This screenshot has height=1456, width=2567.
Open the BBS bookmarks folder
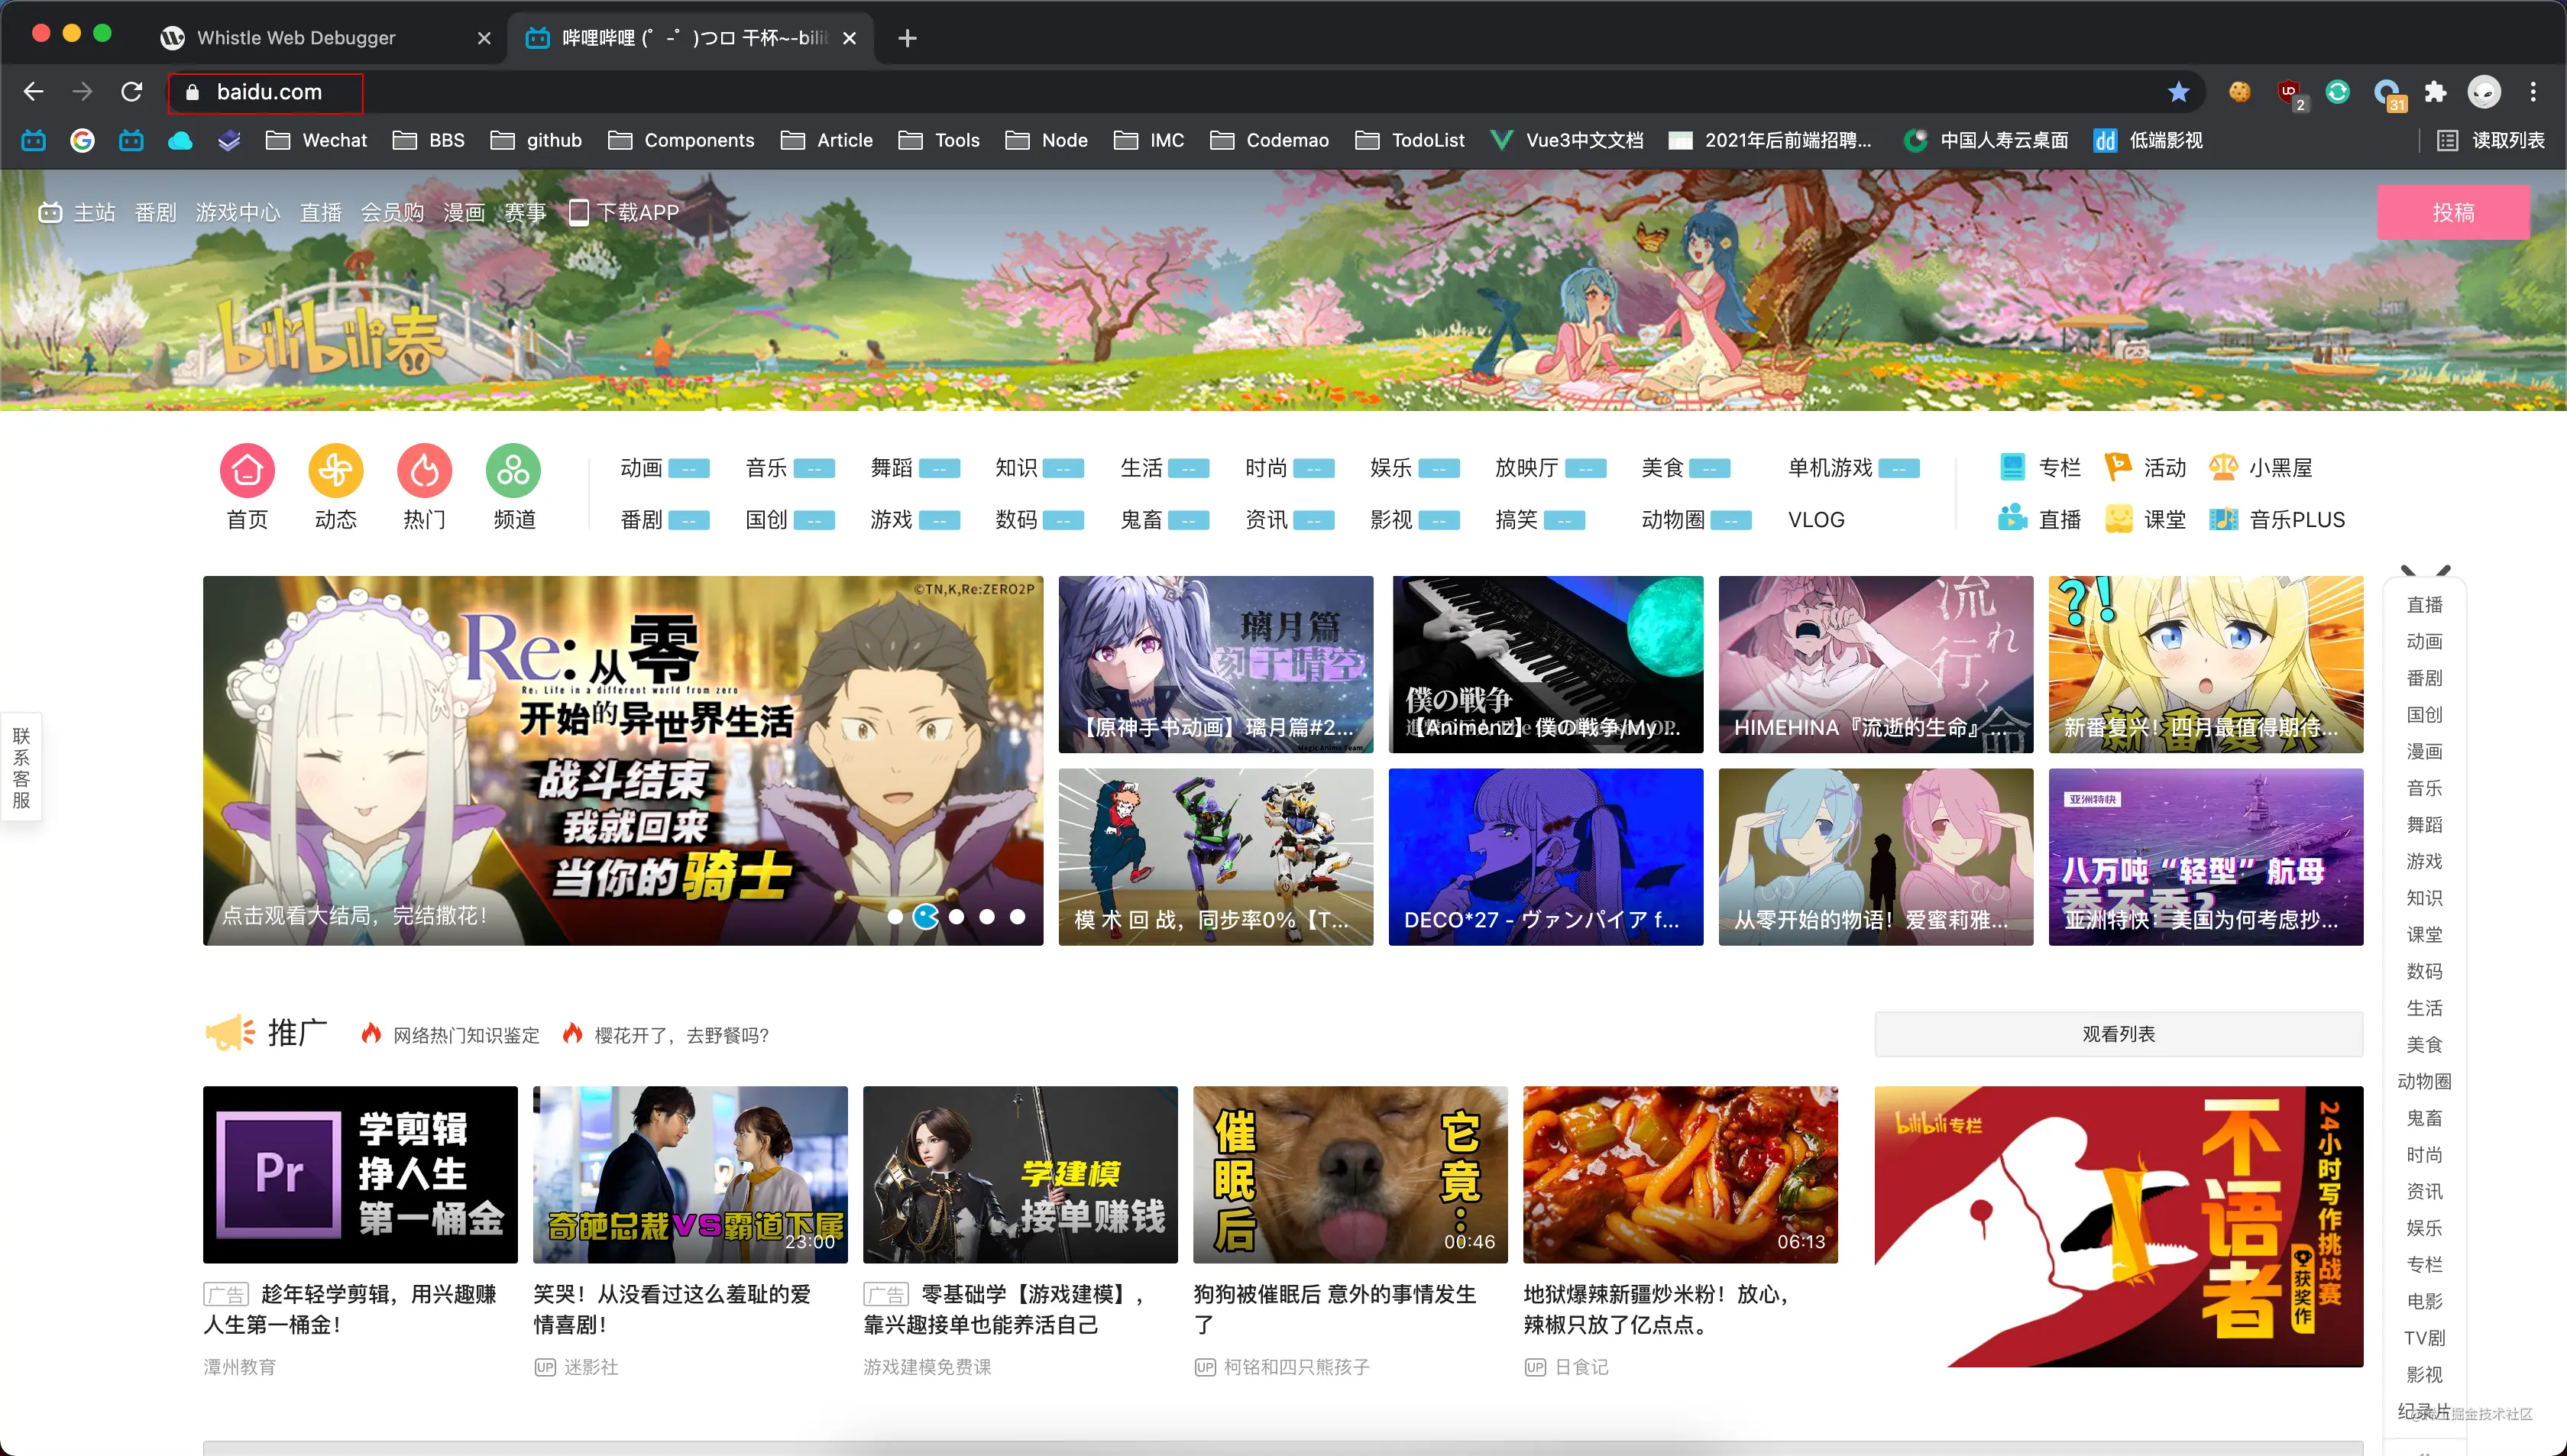[x=428, y=140]
